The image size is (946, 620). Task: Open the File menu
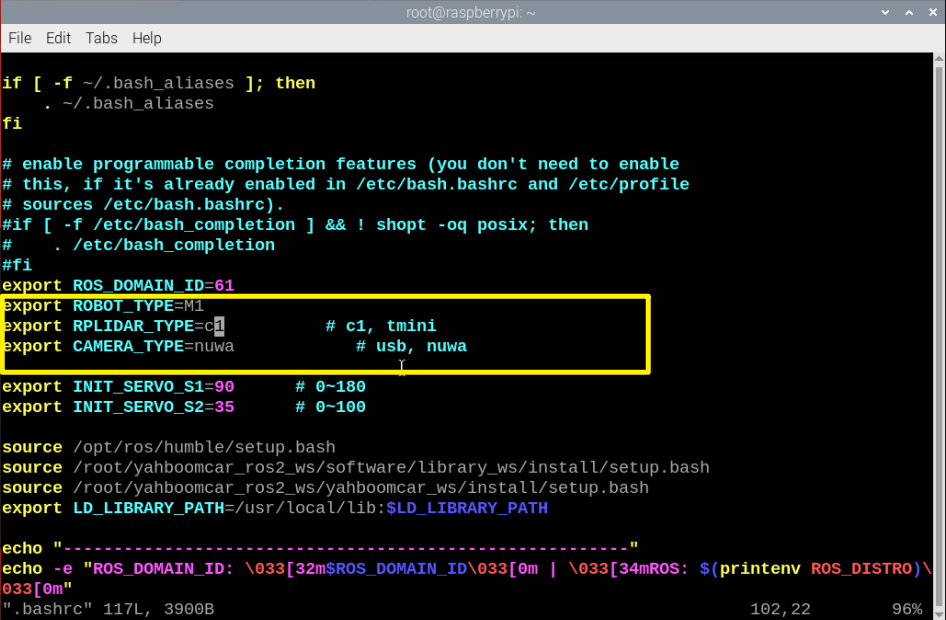pos(20,38)
